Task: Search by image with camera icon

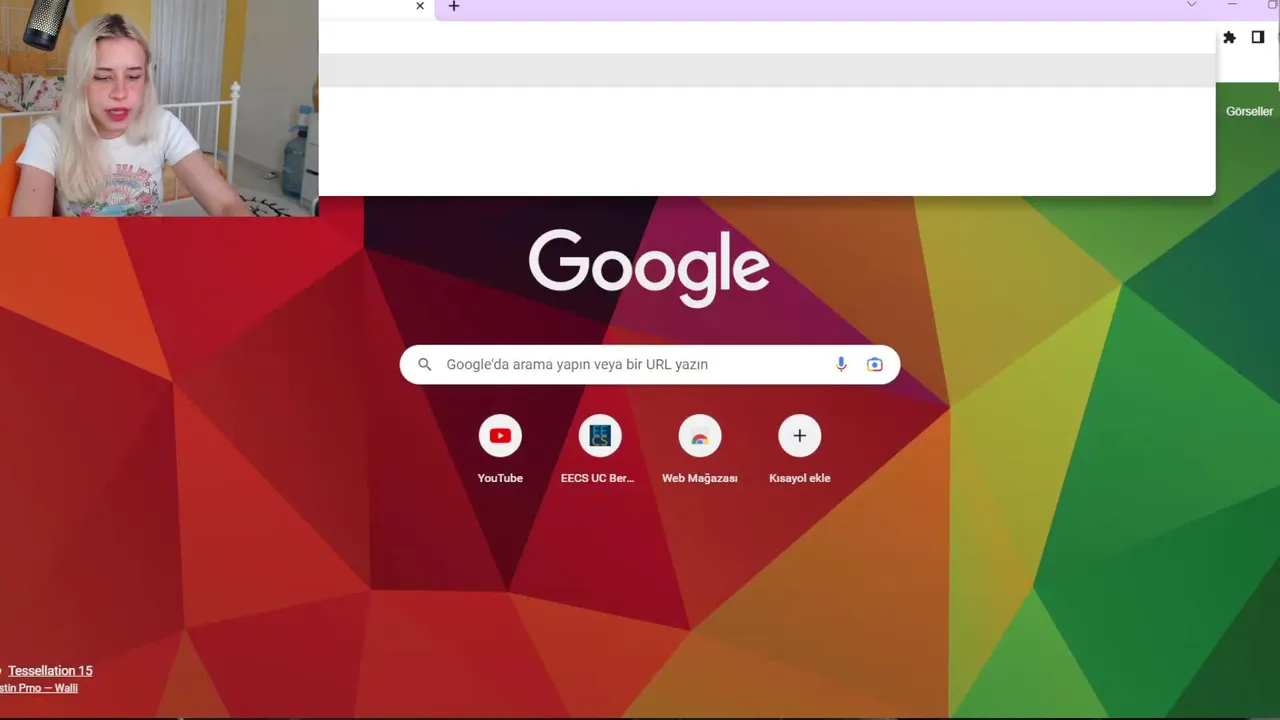Action: click(x=875, y=364)
